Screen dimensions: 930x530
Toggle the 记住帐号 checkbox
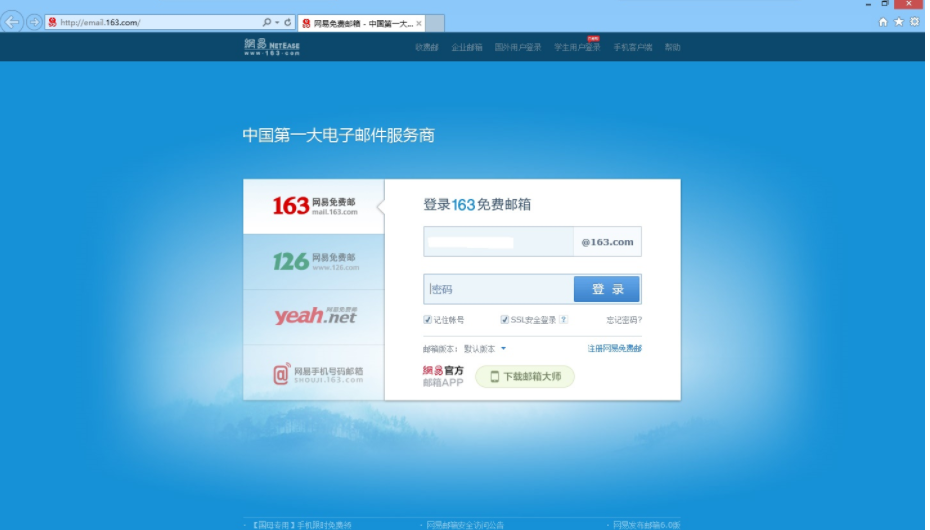(427, 320)
